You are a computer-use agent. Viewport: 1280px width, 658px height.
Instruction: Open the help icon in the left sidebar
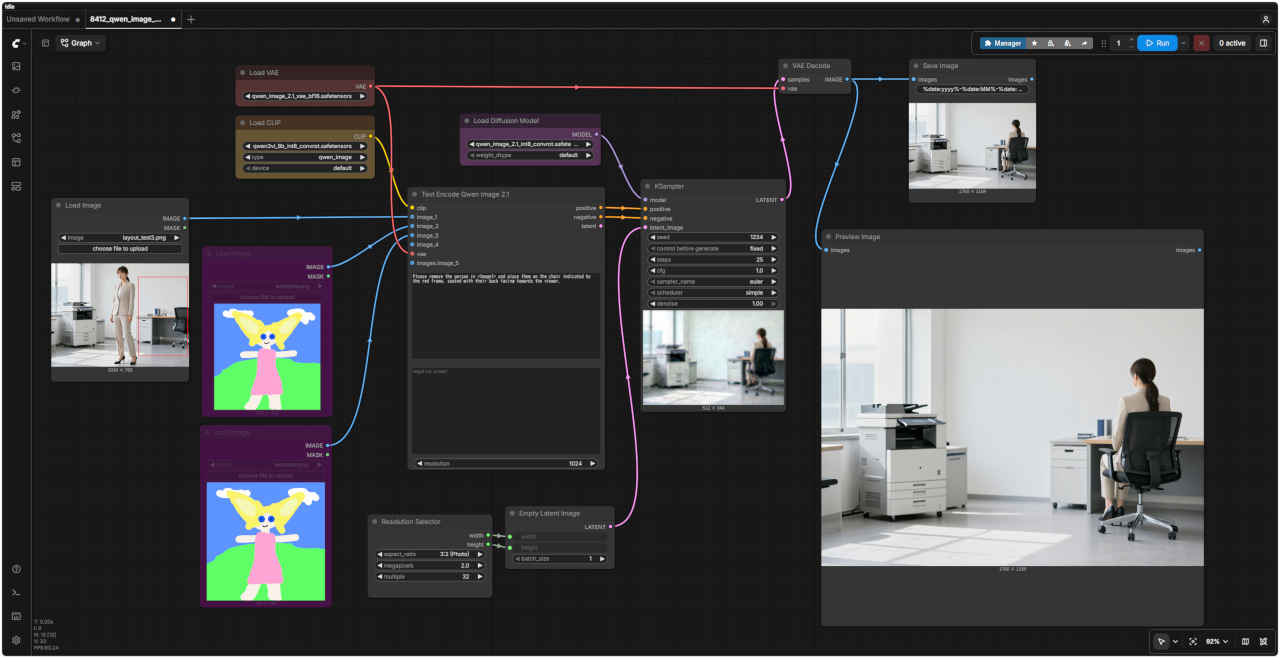(x=16, y=569)
